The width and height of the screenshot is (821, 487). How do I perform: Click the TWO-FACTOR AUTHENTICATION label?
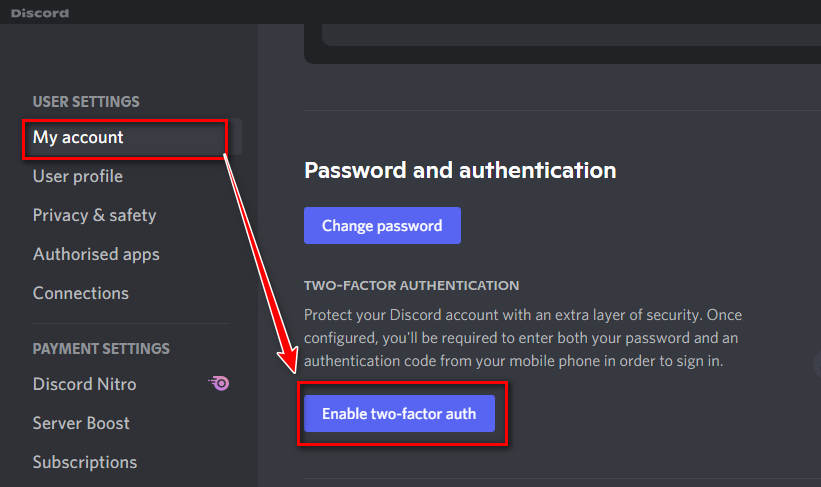(x=412, y=286)
